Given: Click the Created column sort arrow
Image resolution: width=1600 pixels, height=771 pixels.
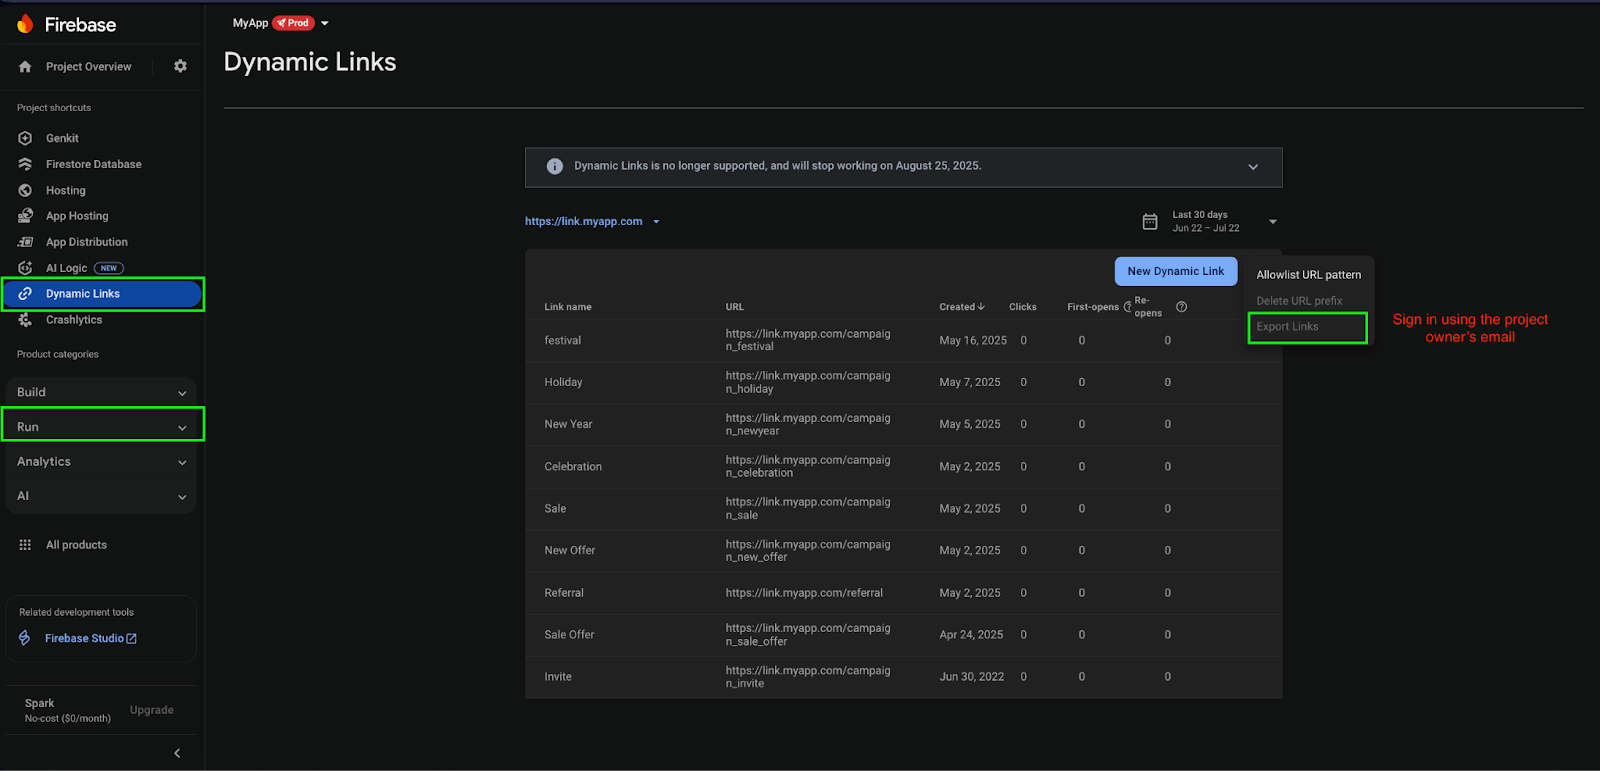Looking at the screenshot, I should (x=981, y=307).
